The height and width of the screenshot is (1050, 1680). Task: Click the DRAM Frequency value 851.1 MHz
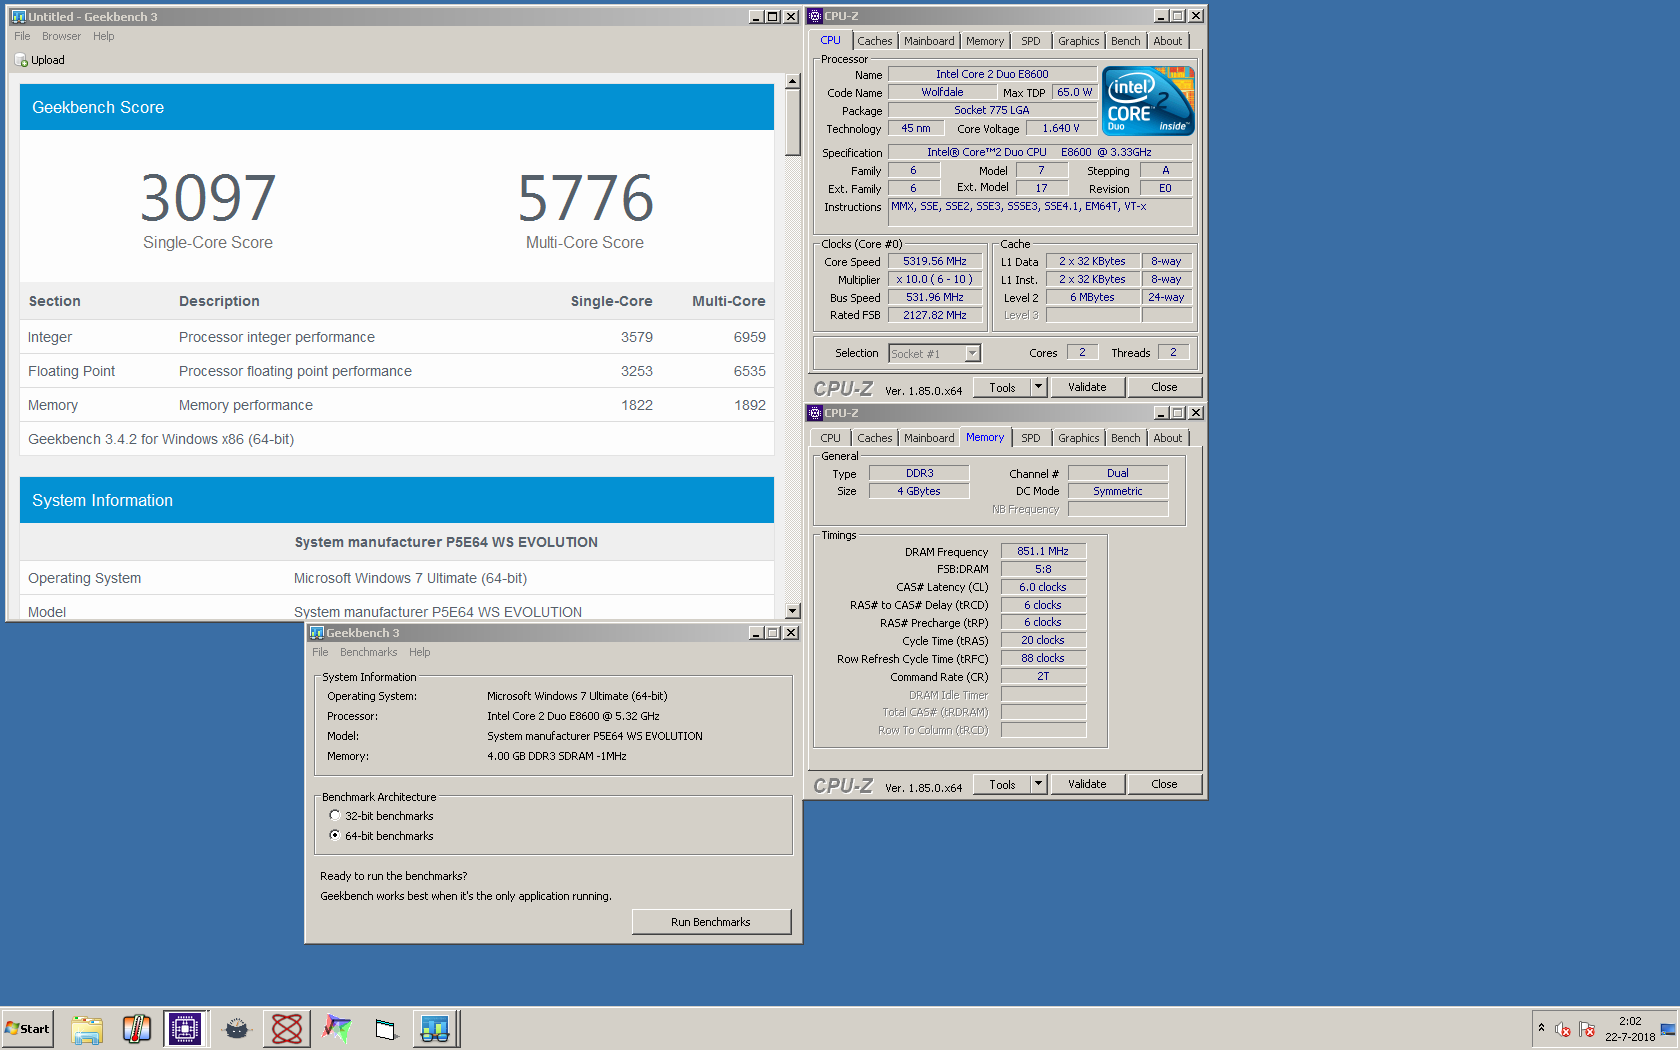click(x=1043, y=551)
